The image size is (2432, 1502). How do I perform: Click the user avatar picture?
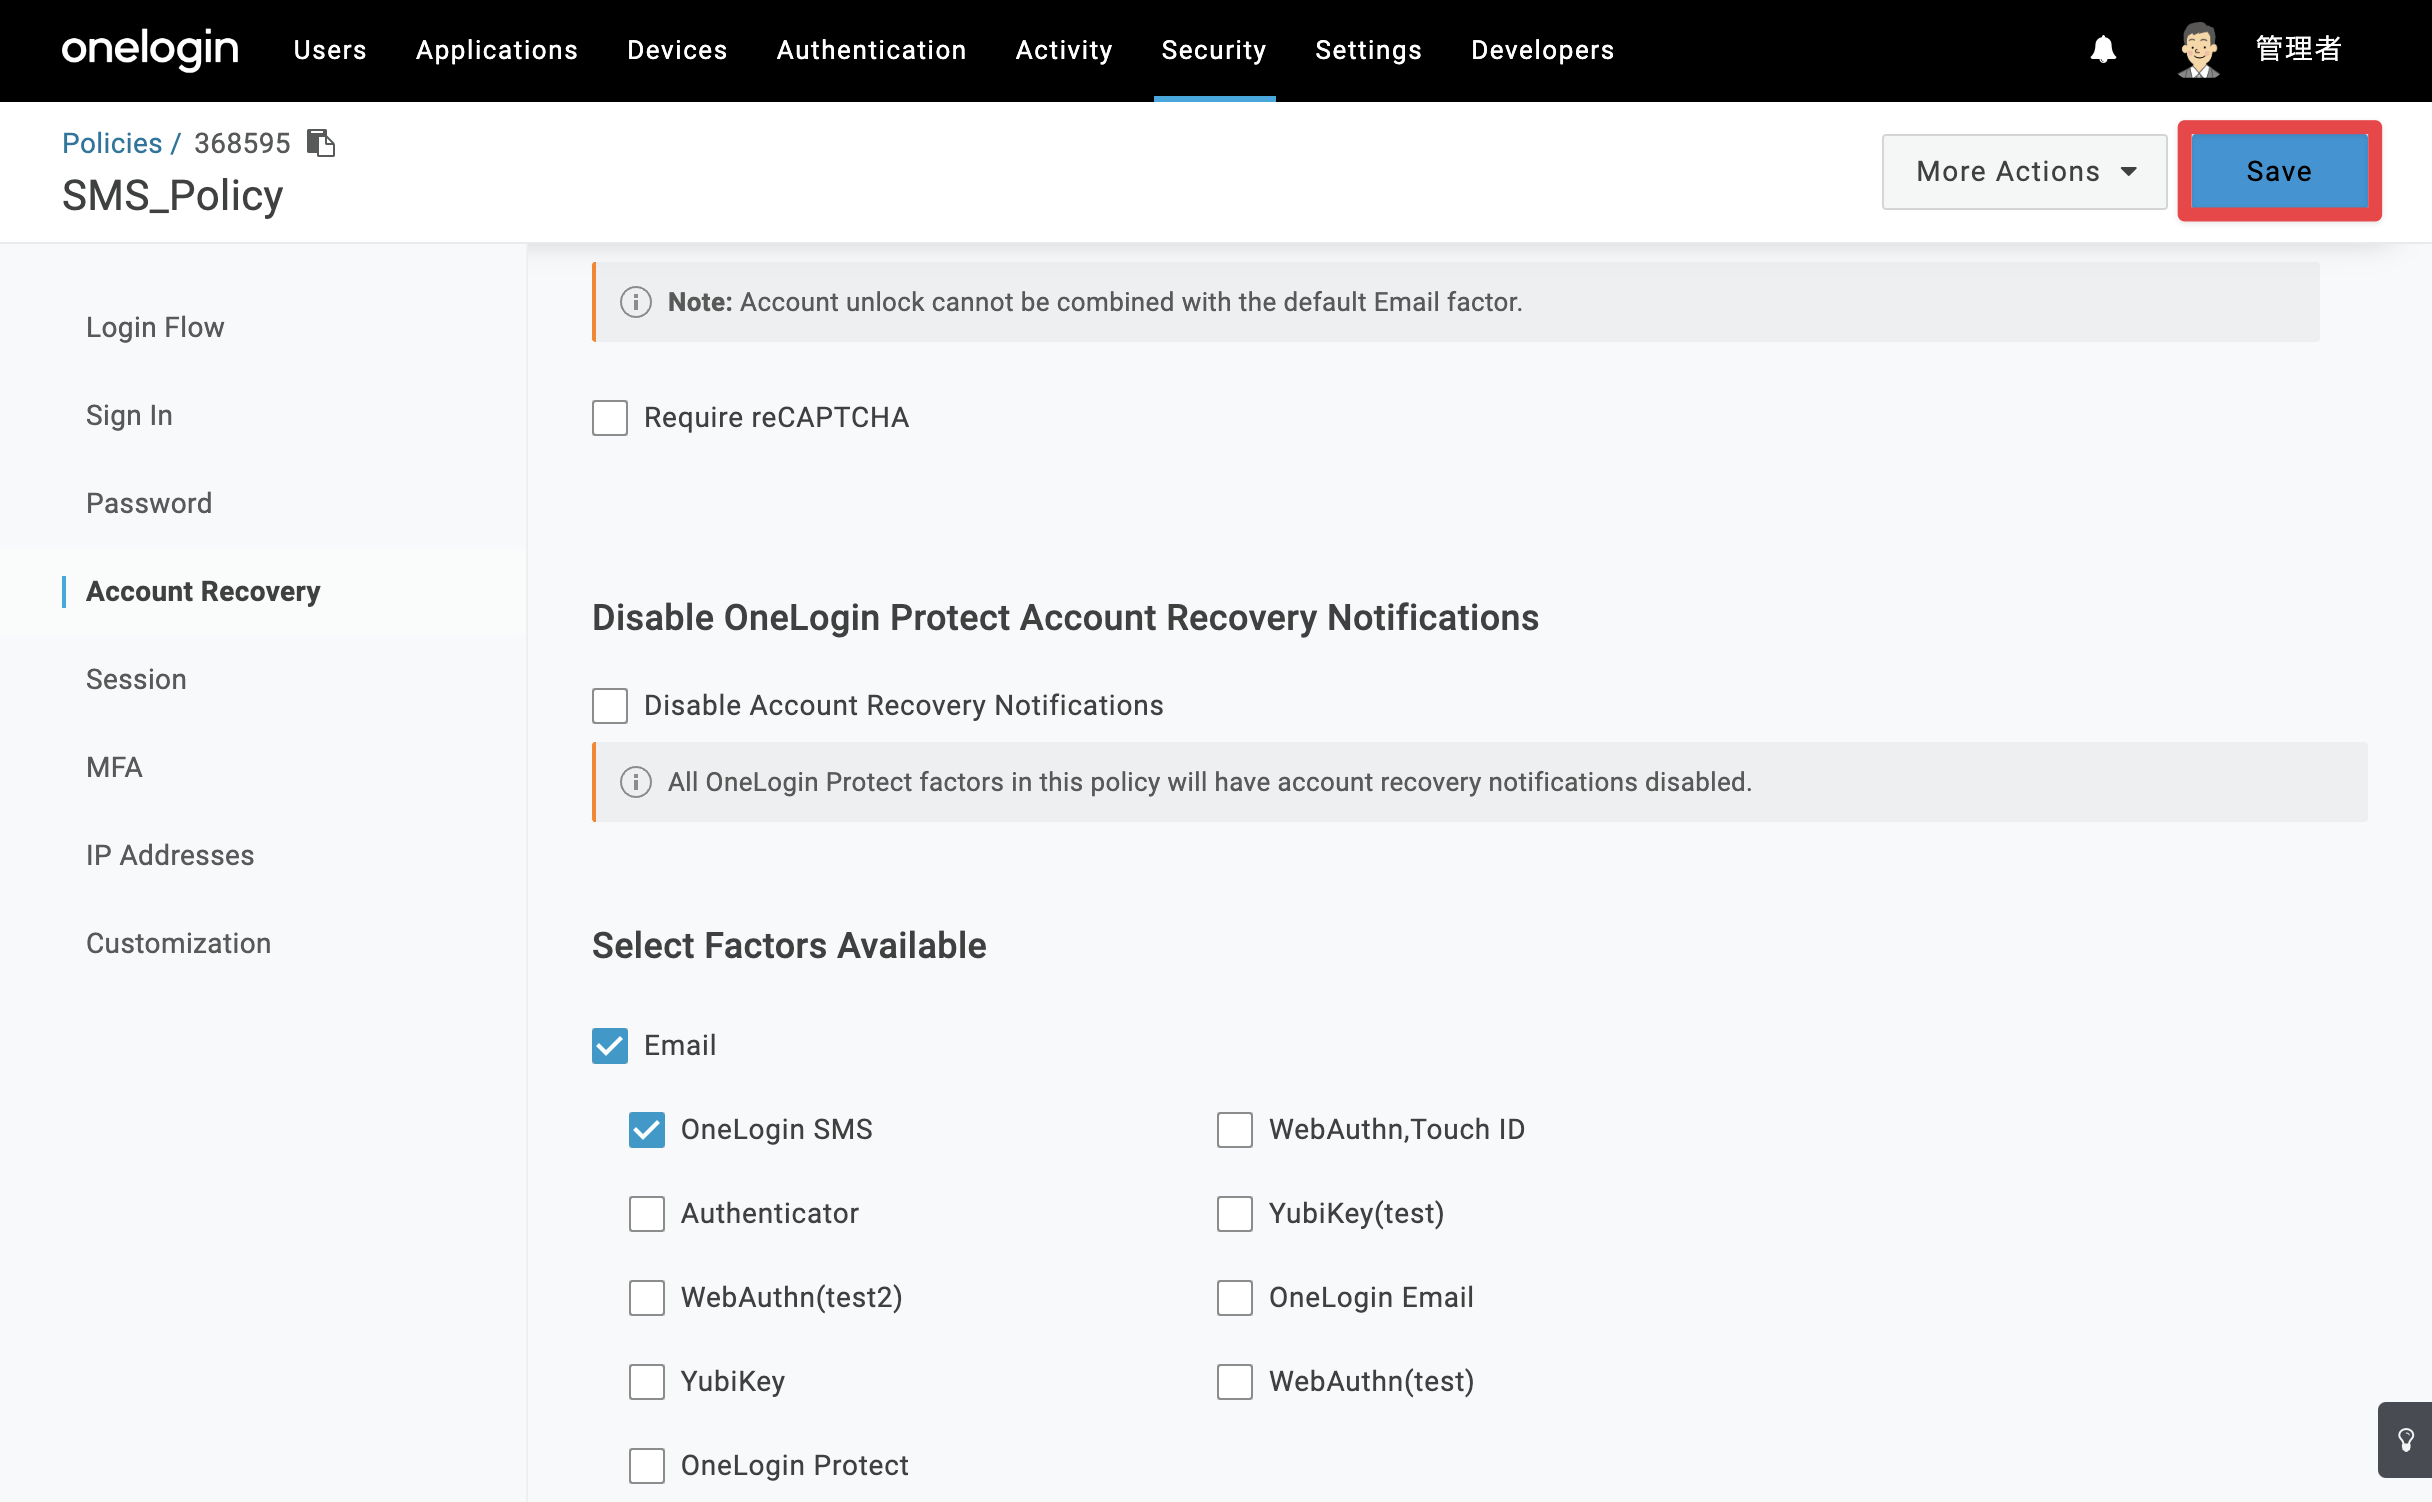coord(2198,49)
